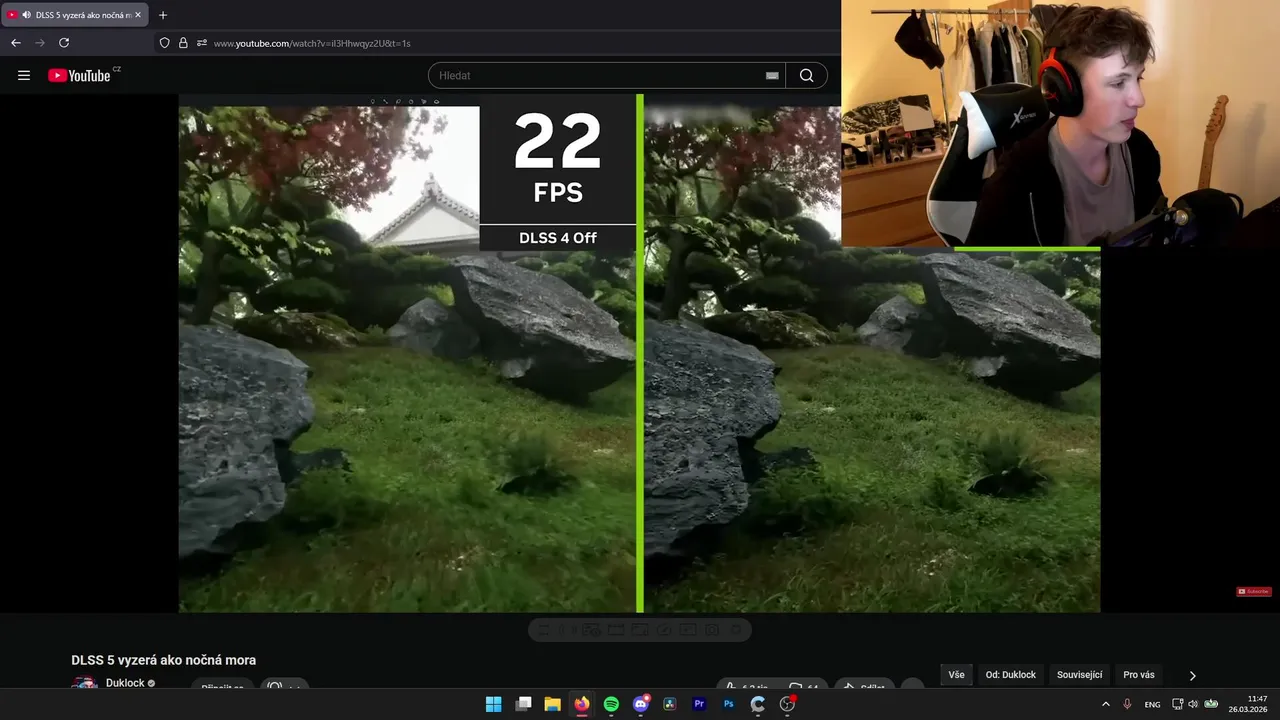Open Photoshop from the taskbar

(x=729, y=704)
